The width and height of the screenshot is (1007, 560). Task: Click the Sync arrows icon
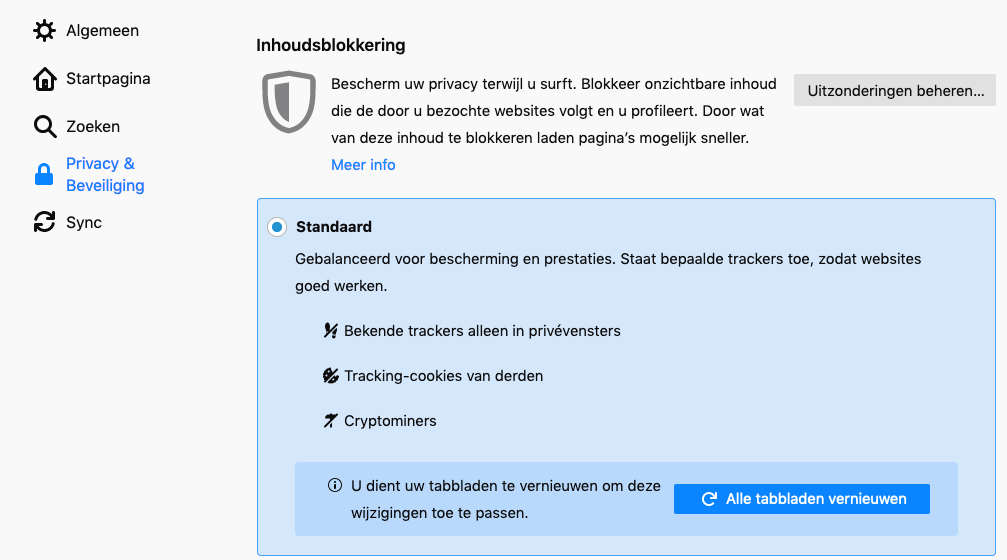pos(45,222)
